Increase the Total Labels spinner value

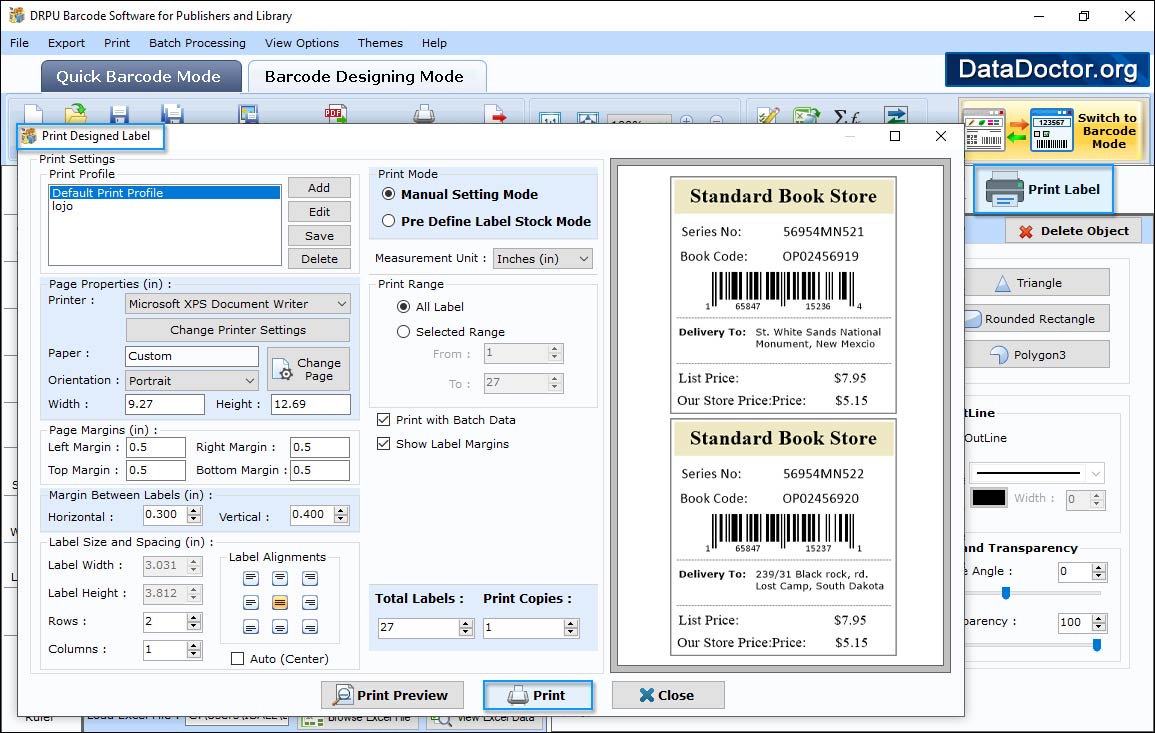click(466, 623)
